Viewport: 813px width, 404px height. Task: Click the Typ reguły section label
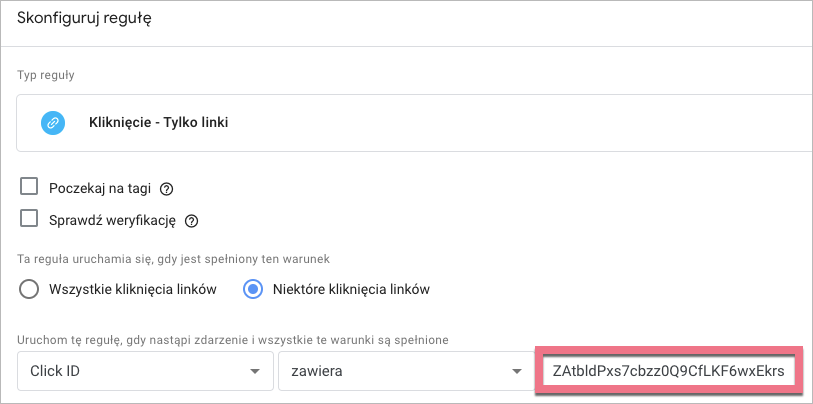[45, 75]
